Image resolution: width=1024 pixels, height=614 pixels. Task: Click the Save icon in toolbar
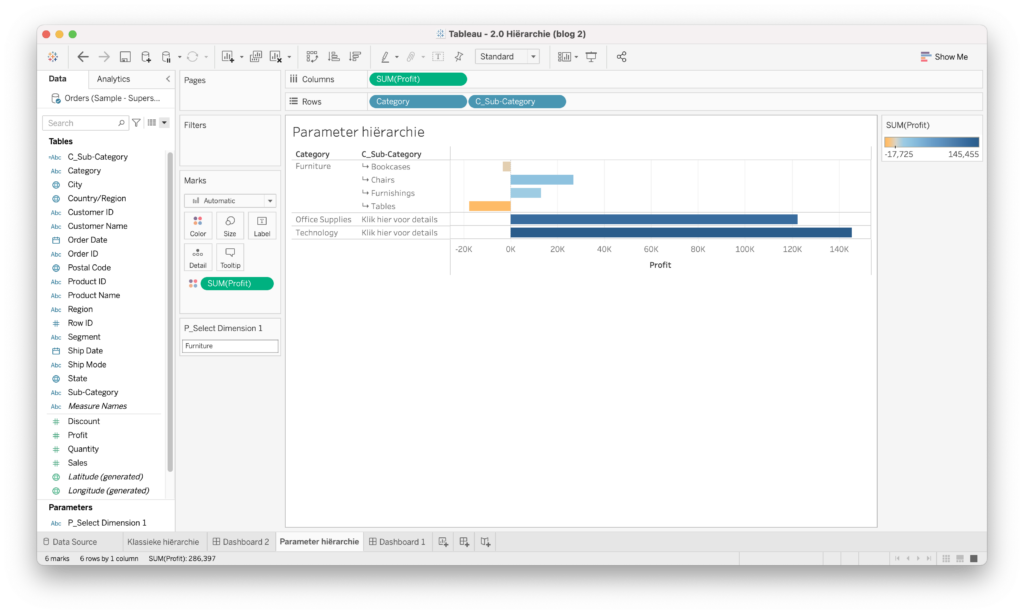125,57
